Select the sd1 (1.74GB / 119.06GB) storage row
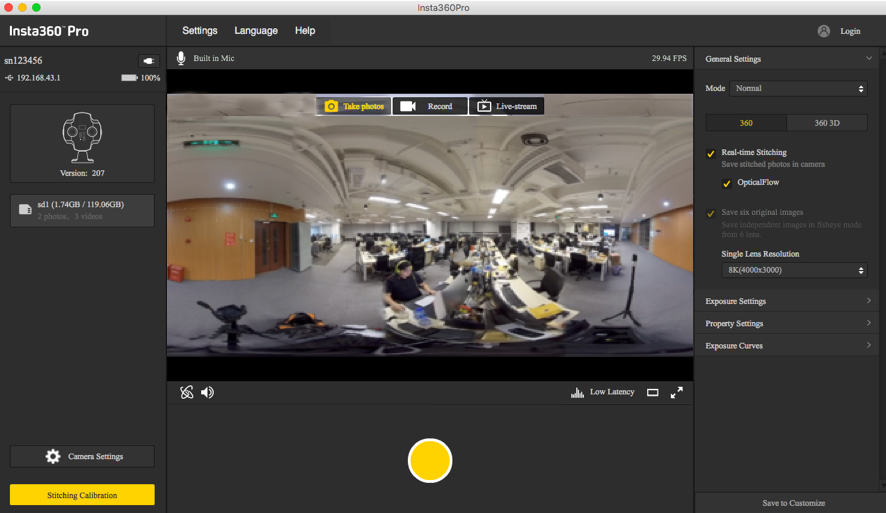 82,210
